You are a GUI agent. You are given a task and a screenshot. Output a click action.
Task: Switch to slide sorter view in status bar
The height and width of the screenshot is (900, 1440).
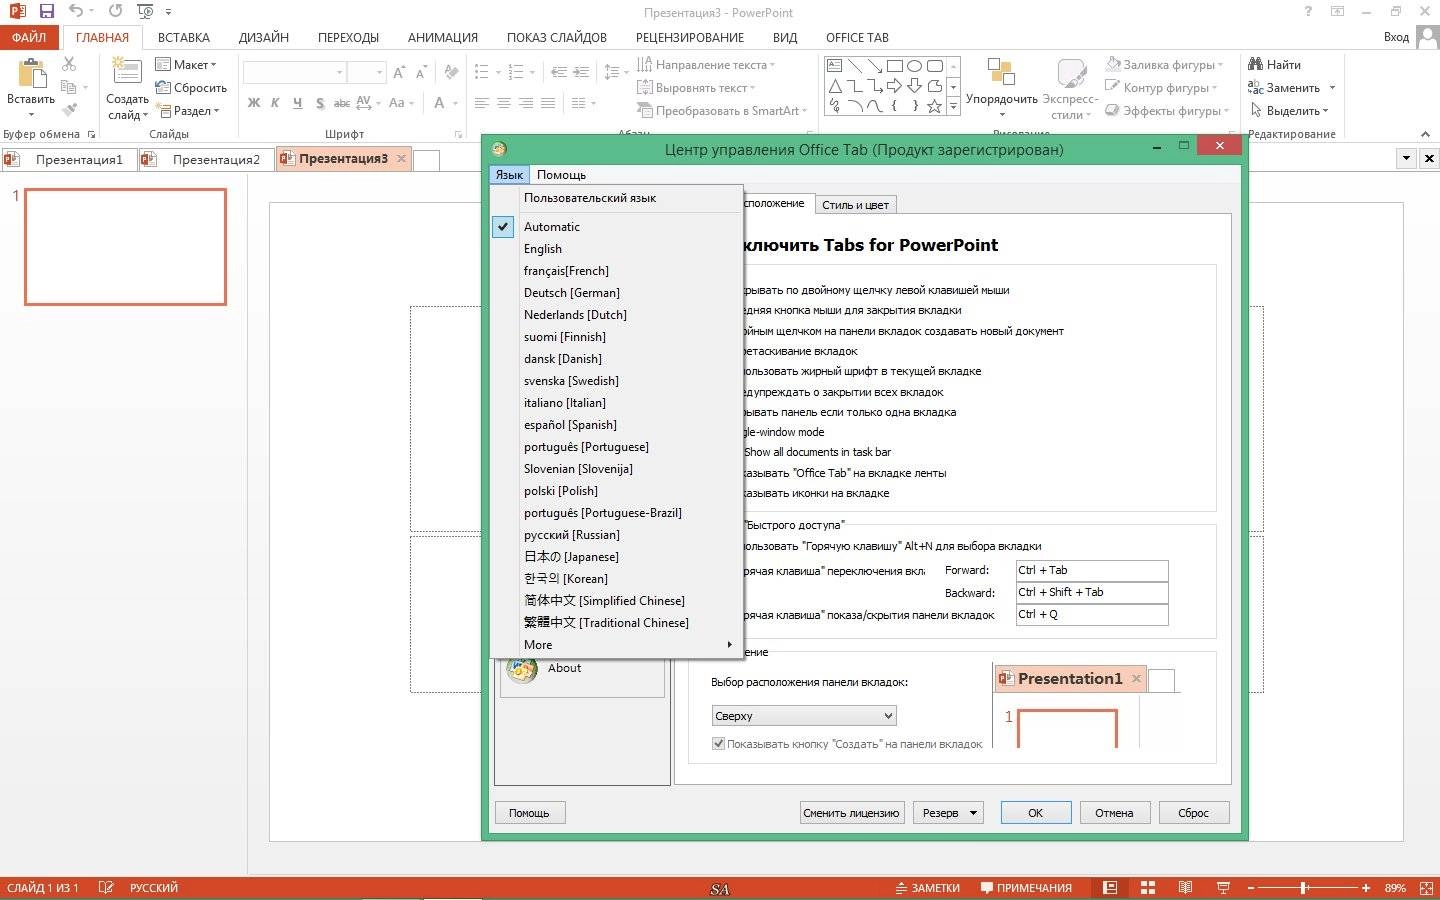coord(1147,887)
